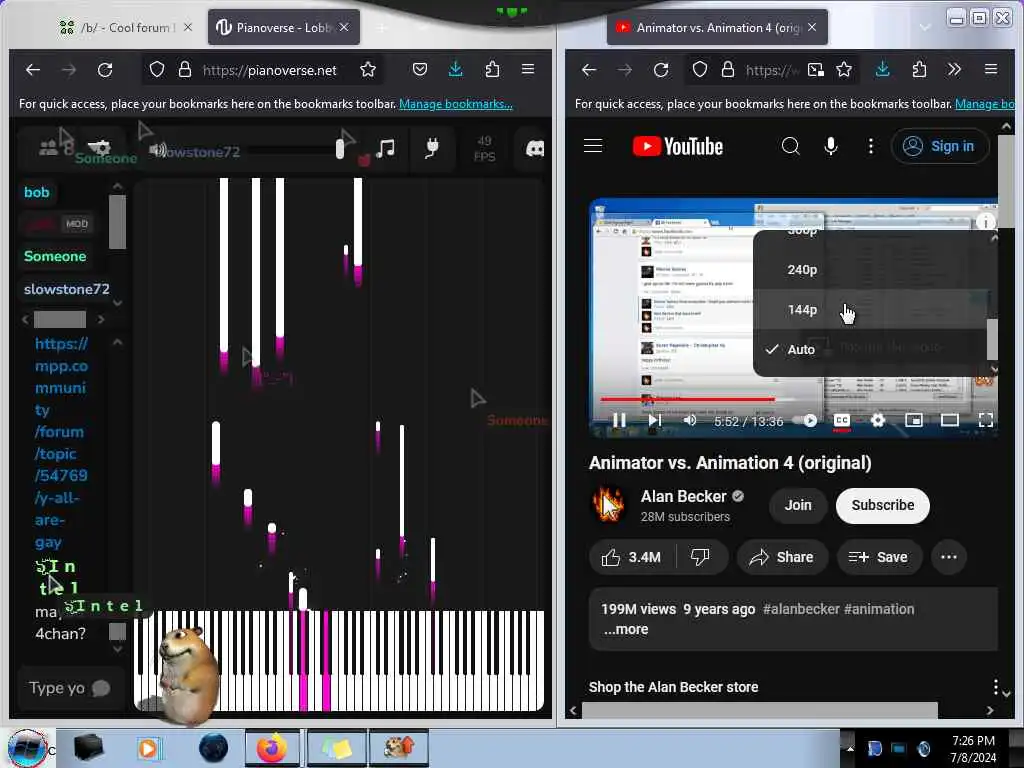The height and width of the screenshot is (768, 1024).
Task: Click the music note icon in Pianoverse
Action: point(385,149)
